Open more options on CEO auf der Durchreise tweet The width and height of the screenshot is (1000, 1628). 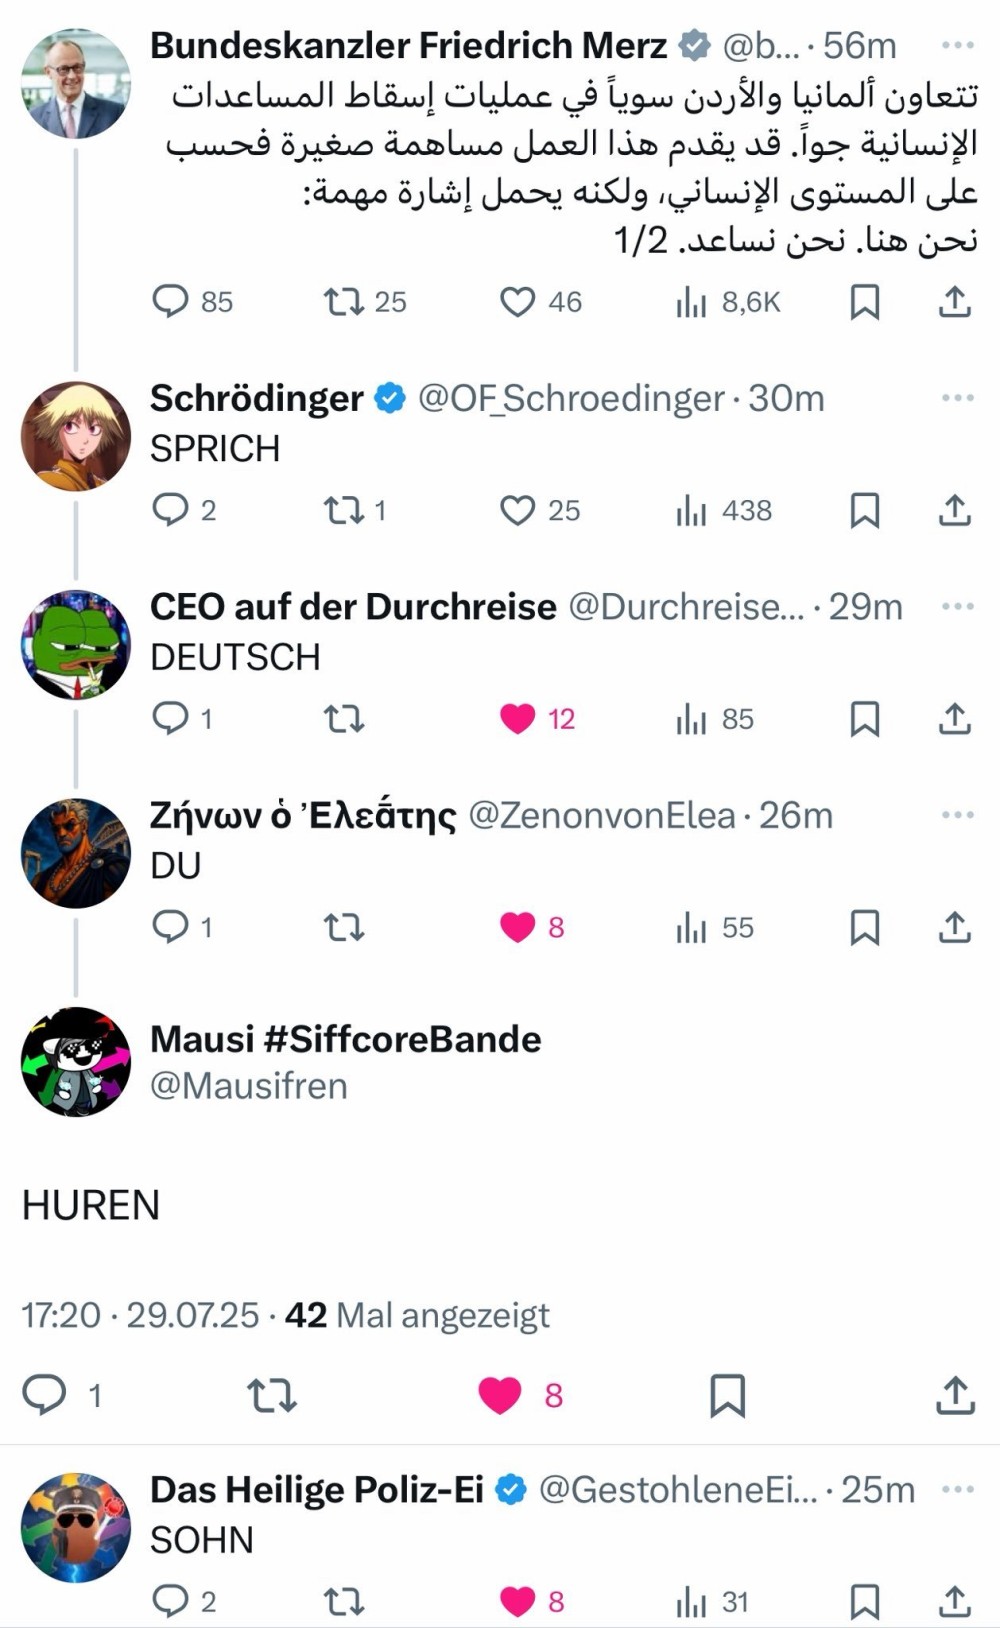click(x=957, y=607)
